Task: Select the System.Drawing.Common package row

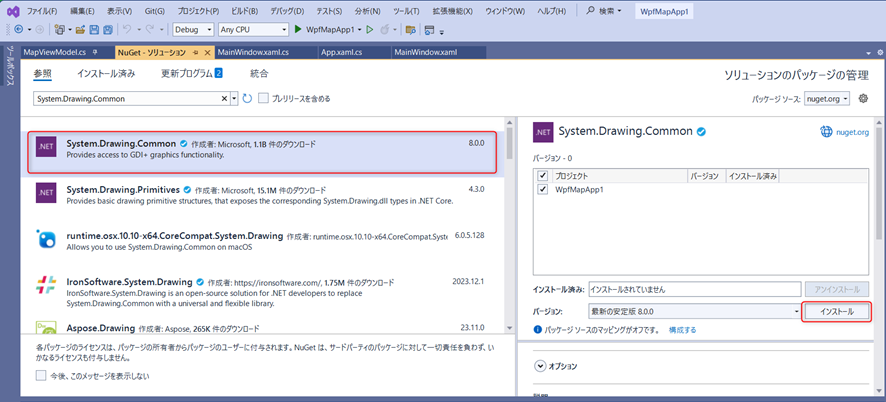Action: (263, 152)
